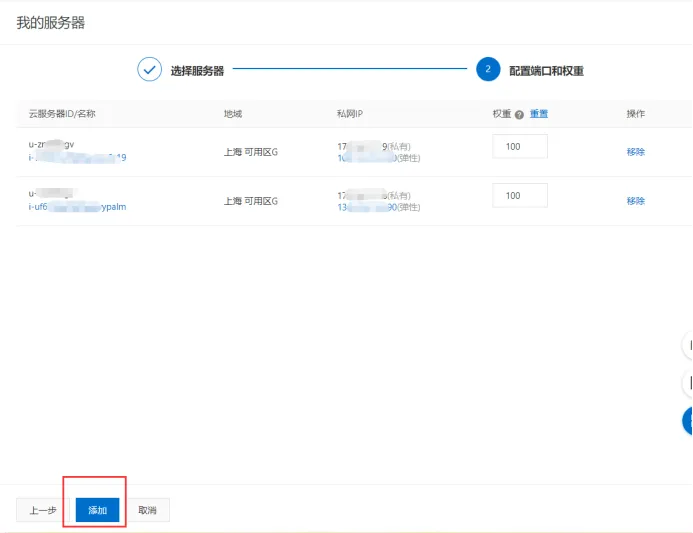Remove the first server via 移除
Image resolution: width=693 pixels, height=533 pixels.
point(636,152)
